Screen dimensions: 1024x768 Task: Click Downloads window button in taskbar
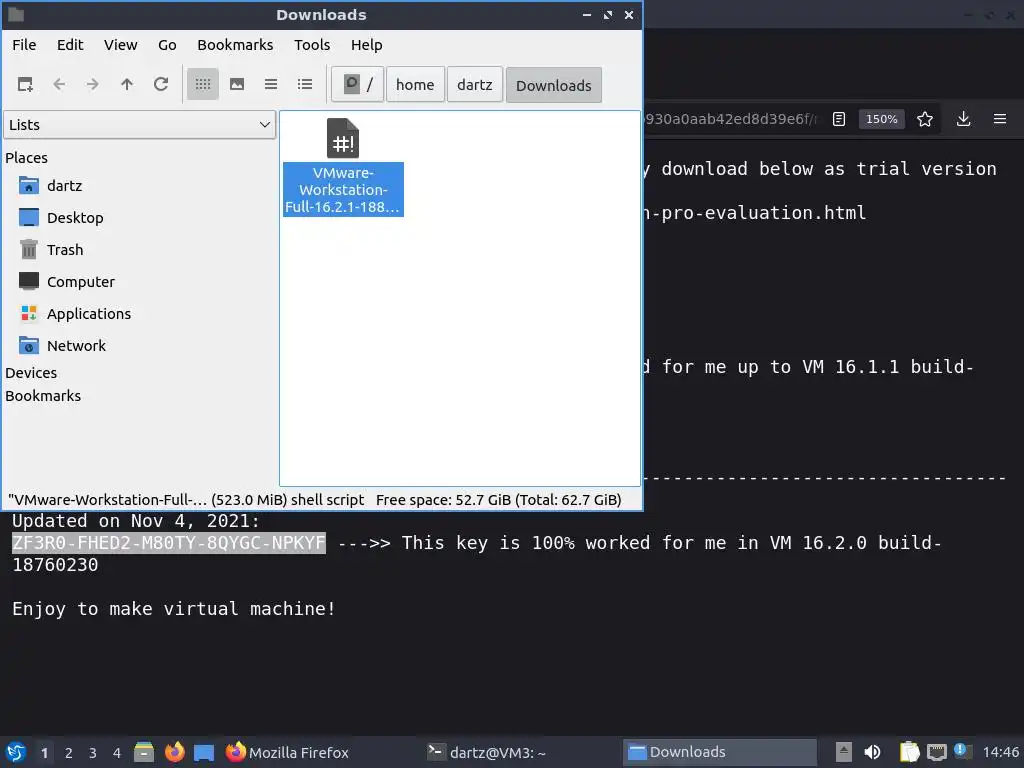pyautogui.click(x=719, y=752)
